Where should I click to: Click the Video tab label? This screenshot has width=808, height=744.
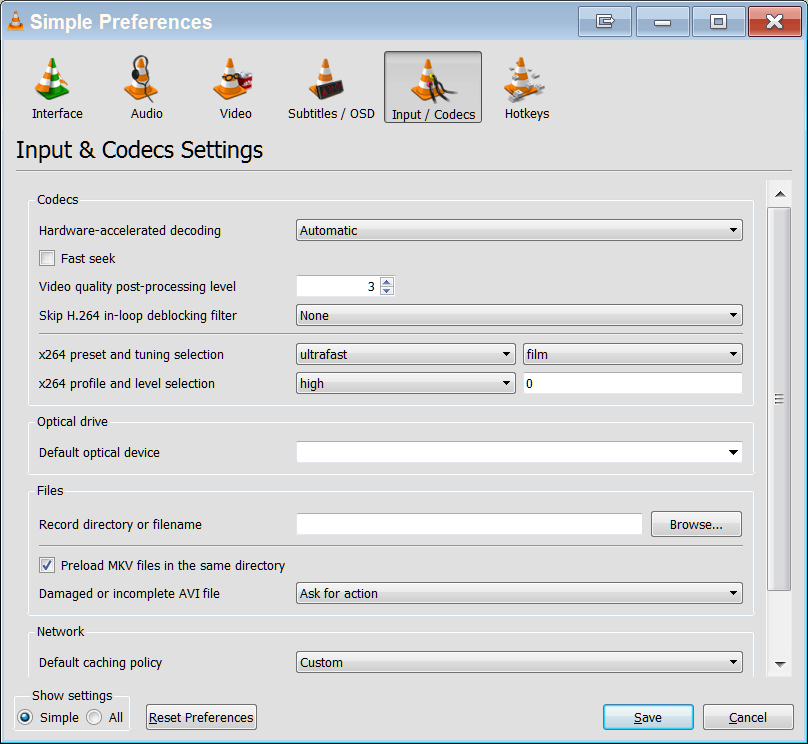235,113
